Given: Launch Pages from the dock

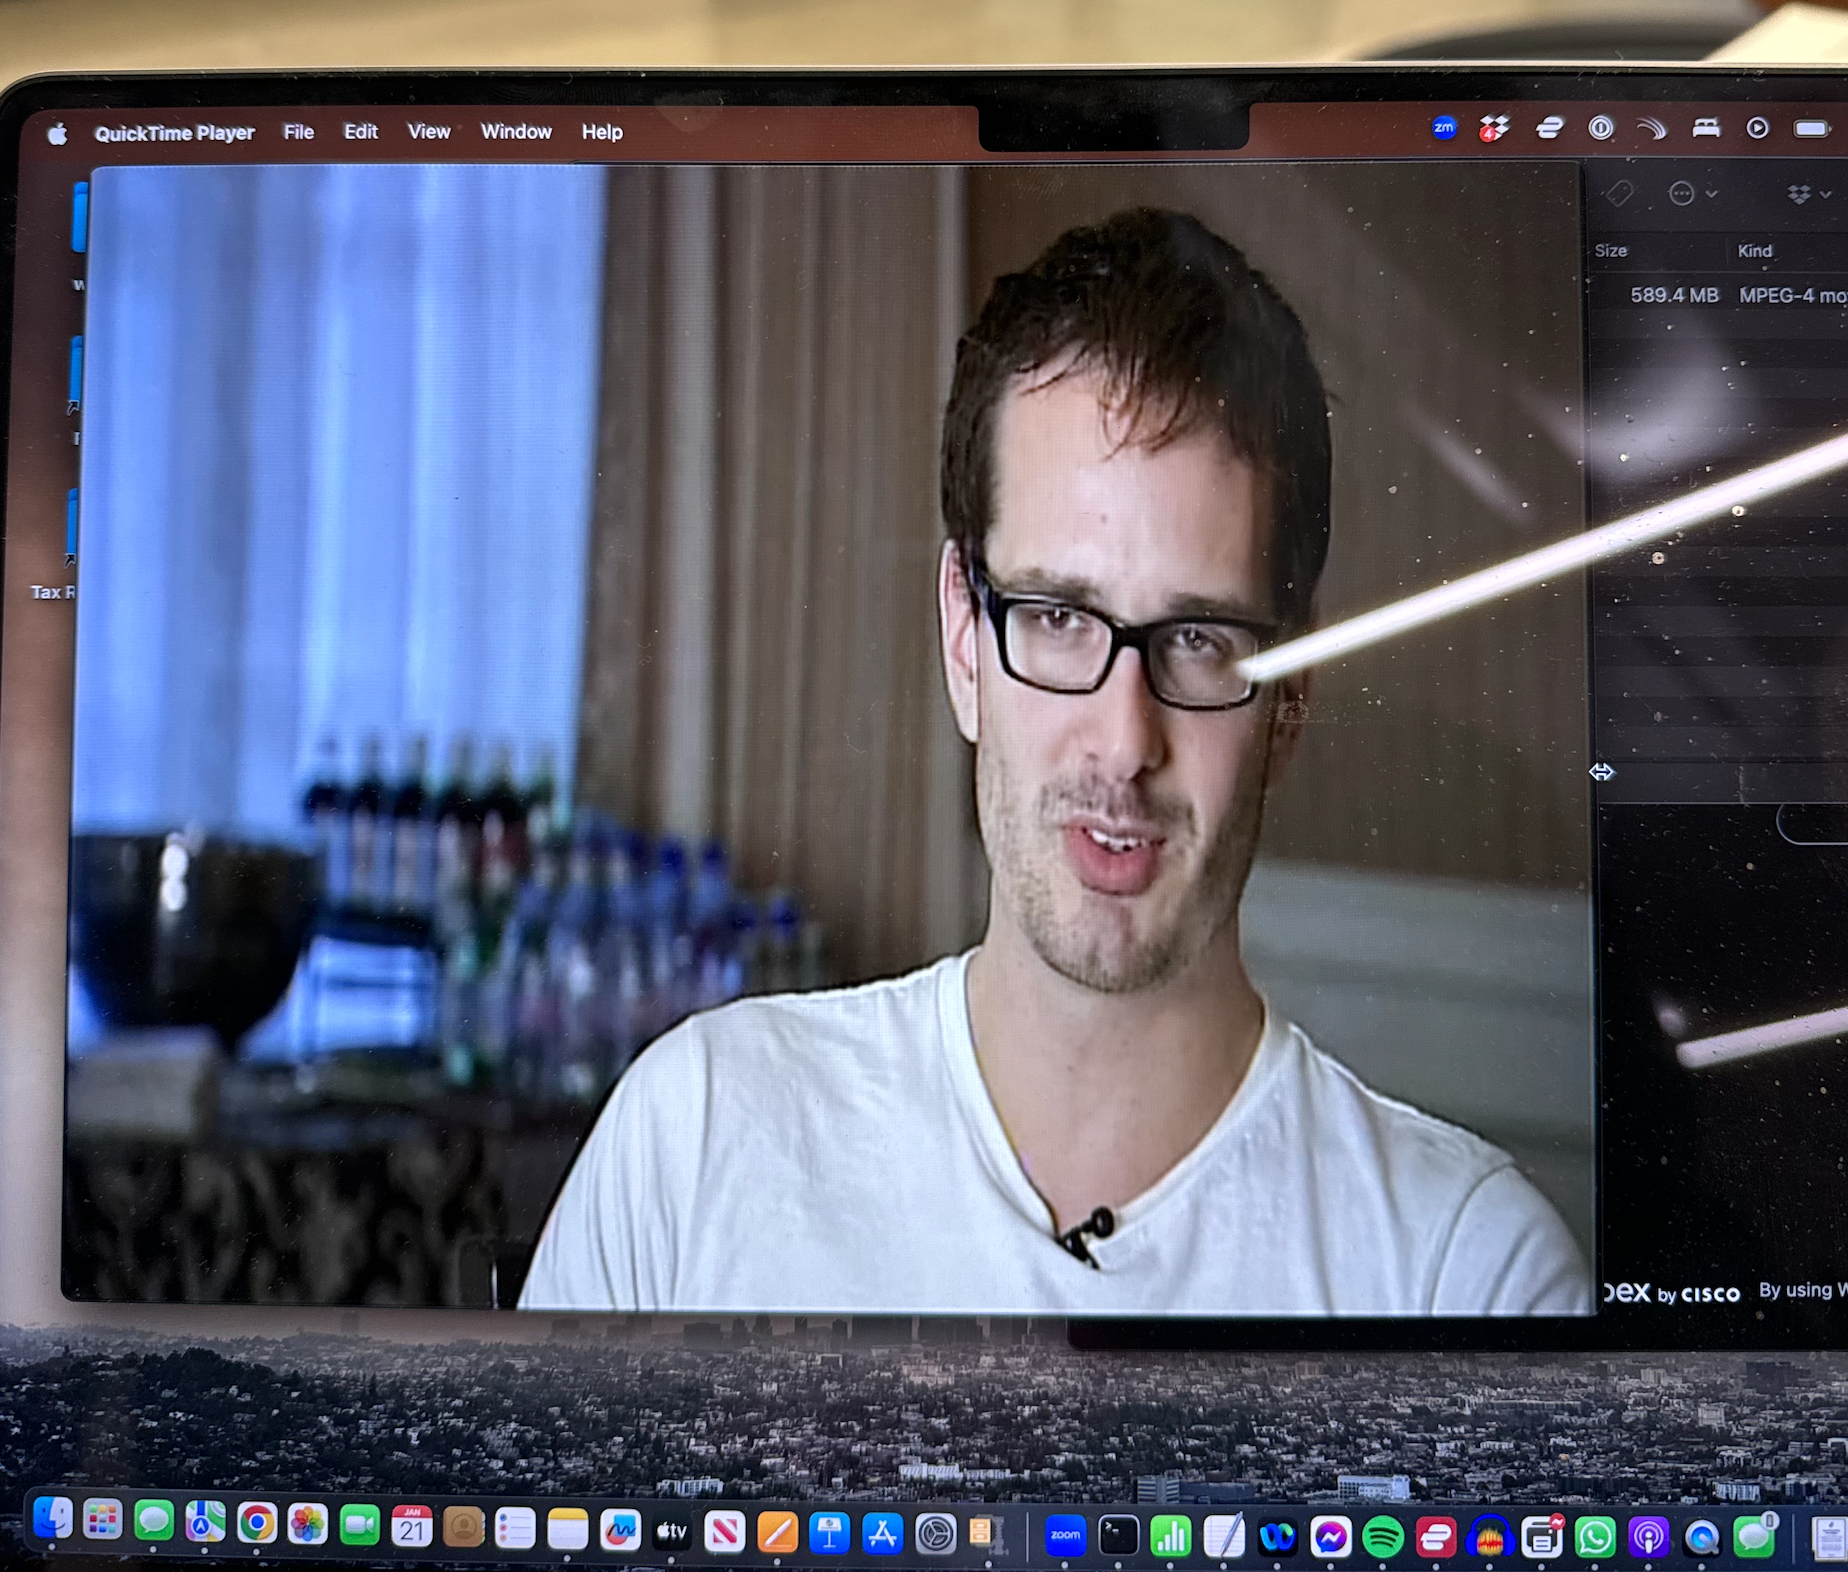Looking at the screenshot, I should pyautogui.click(x=777, y=1534).
